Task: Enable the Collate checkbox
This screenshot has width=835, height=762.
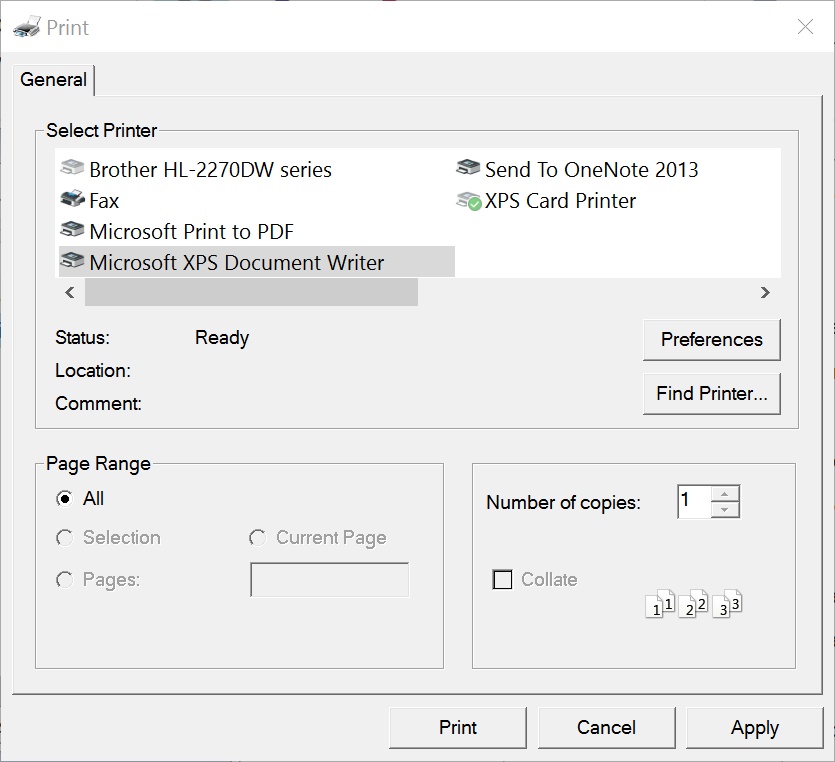Action: [502, 580]
